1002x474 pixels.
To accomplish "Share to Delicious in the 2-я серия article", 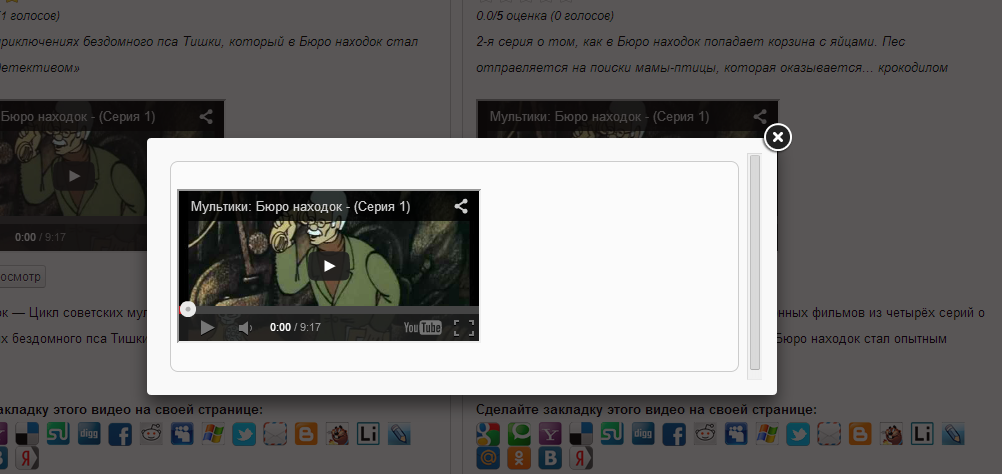I will point(581,434).
